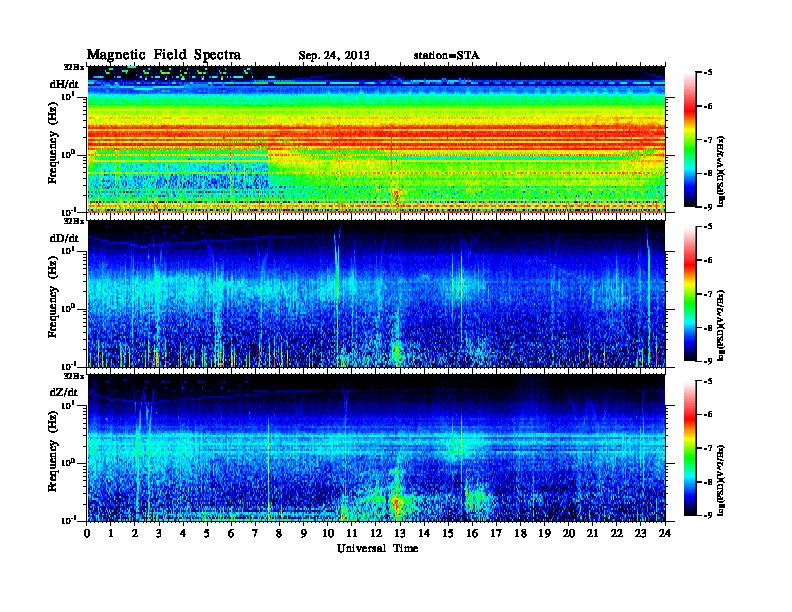This screenshot has width=792, height=612.
Task: Click hour label "23" on time axis
Action: [x=641, y=533]
